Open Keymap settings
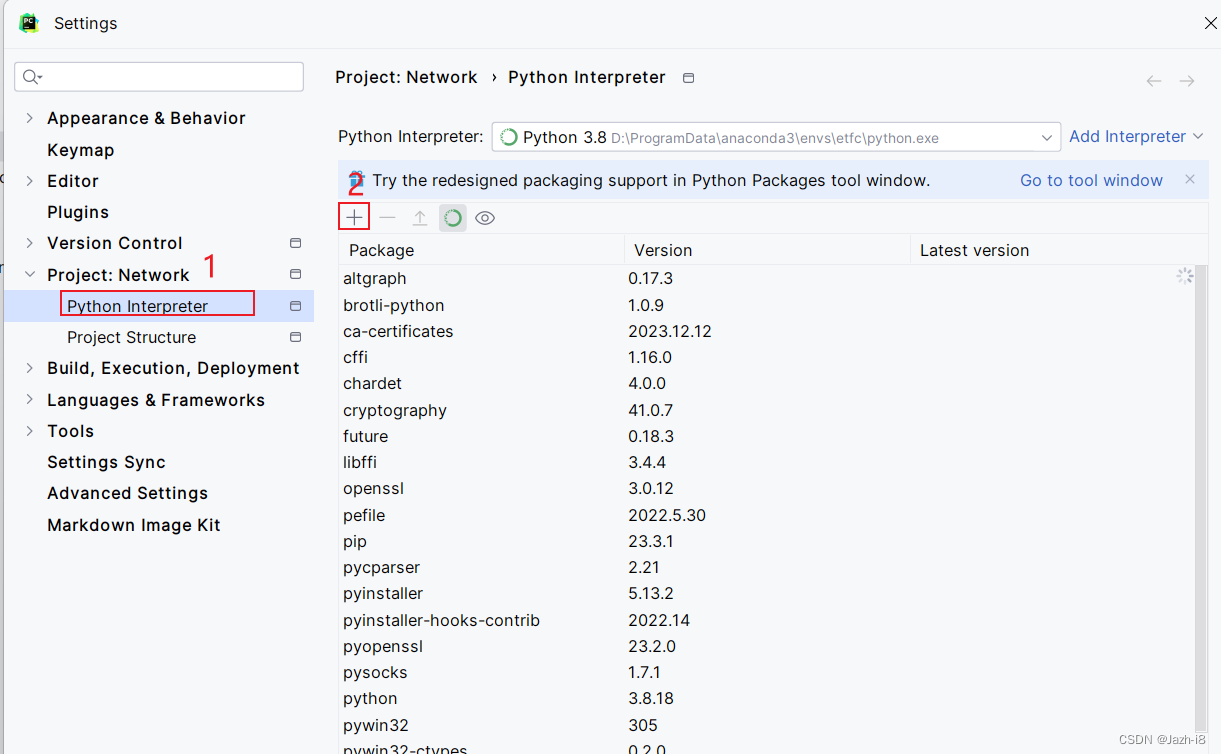1221x754 pixels. 81,150
